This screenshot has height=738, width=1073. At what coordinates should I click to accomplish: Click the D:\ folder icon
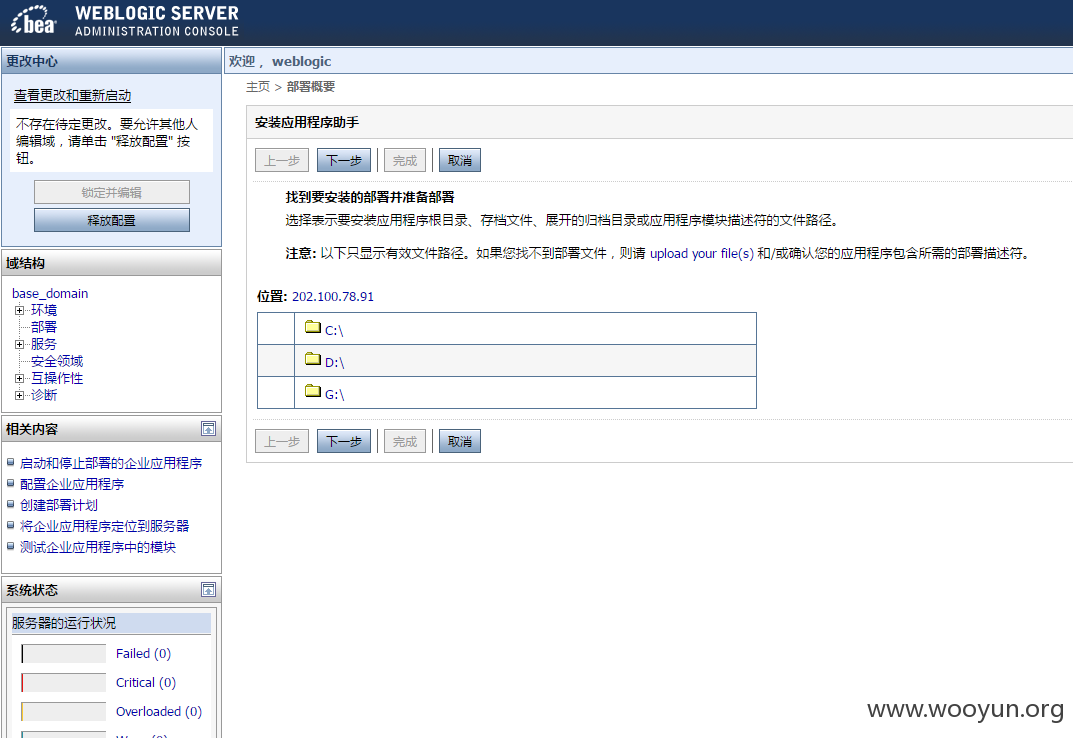313,359
